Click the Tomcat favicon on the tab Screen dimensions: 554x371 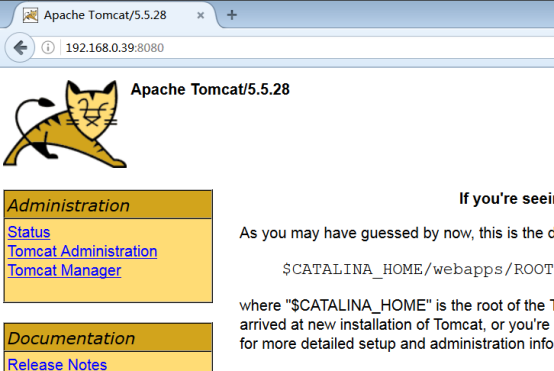(30, 15)
